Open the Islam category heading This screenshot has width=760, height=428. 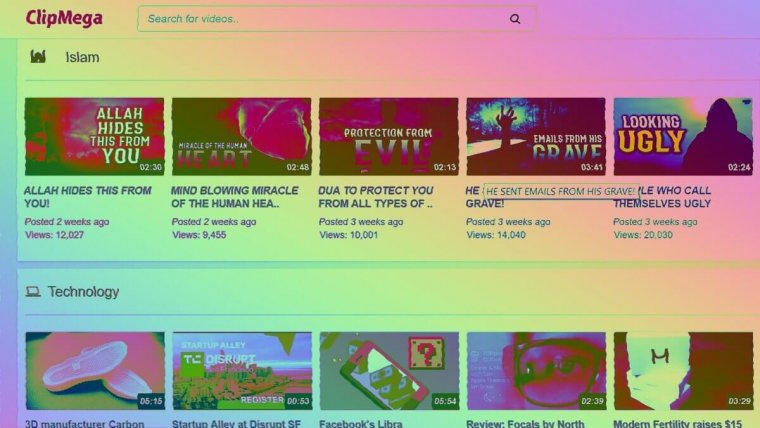(x=82, y=57)
